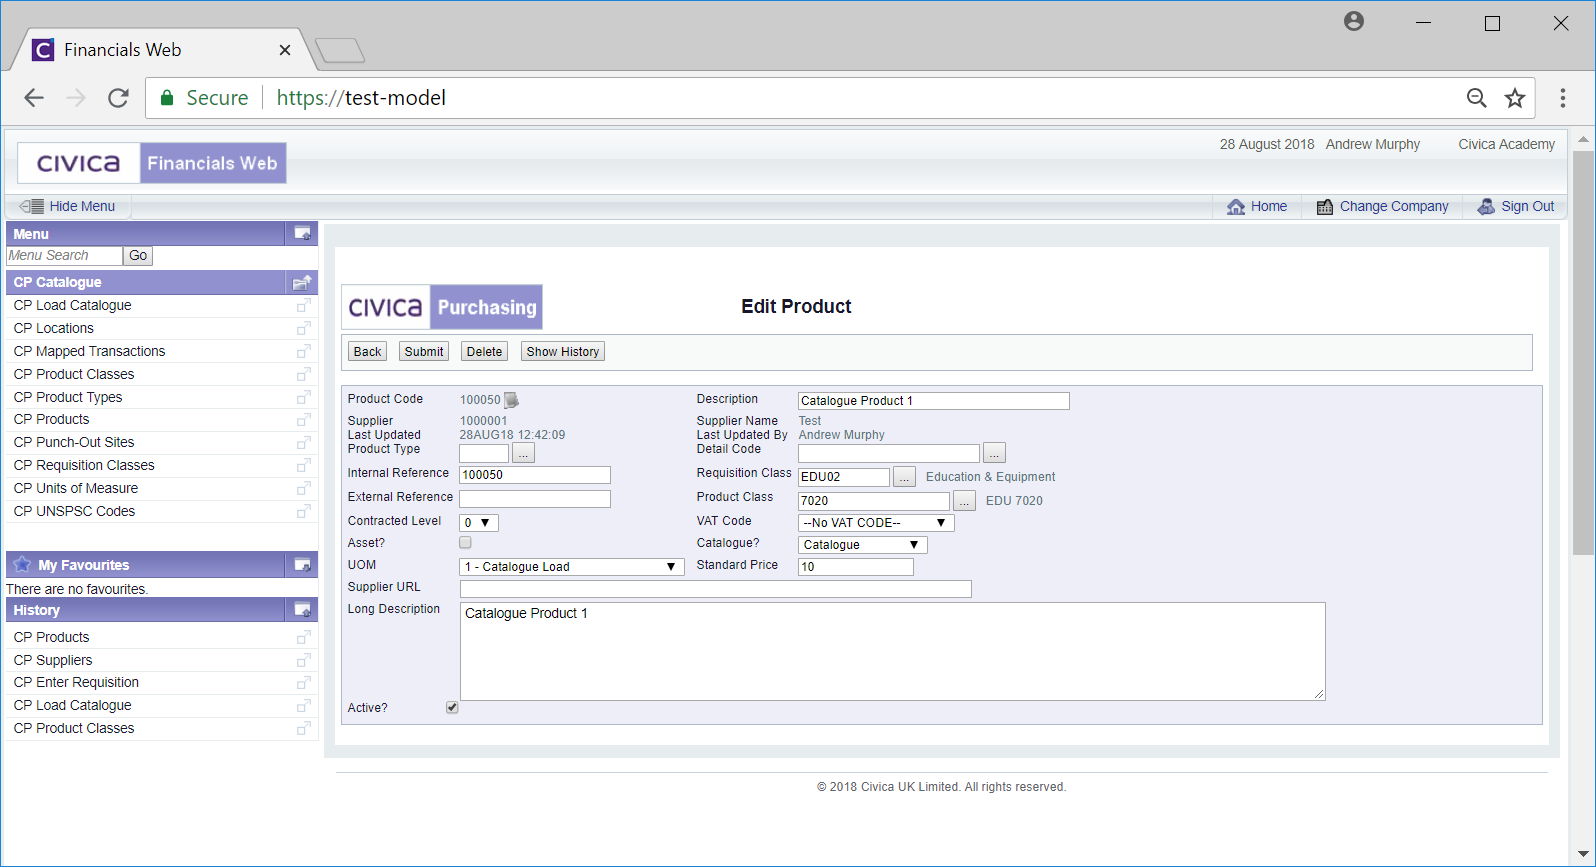Viewport: 1596px width, 867px height.
Task: Open the Chrome user profile icon
Action: (x=1354, y=21)
